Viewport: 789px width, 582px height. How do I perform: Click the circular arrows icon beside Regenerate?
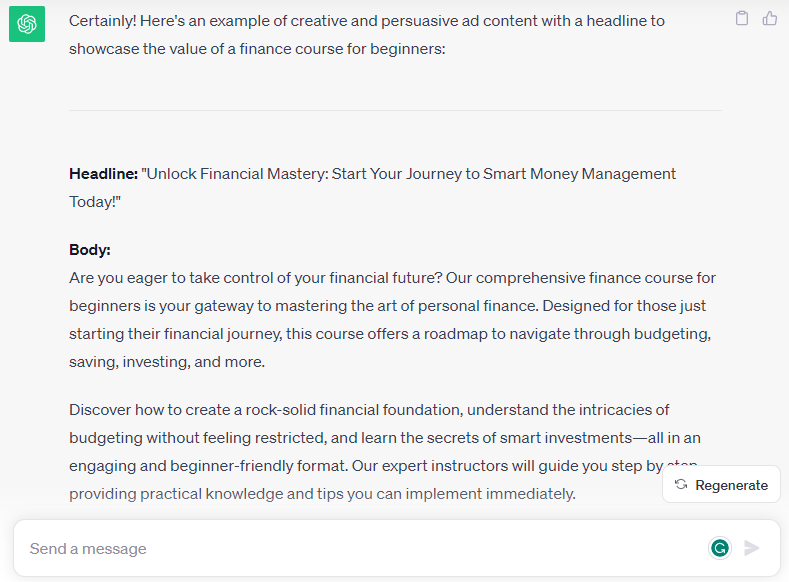681,485
